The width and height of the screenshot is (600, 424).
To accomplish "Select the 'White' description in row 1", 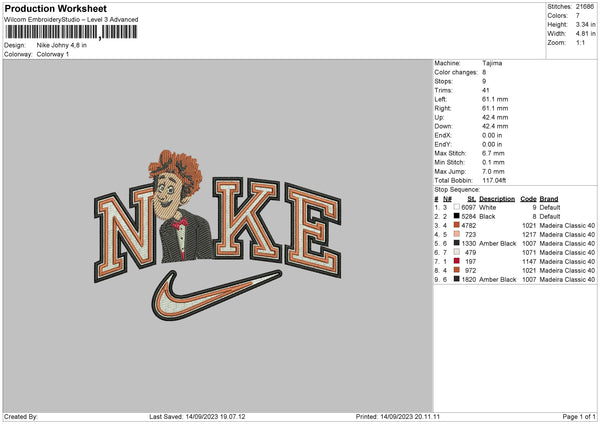I will coord(487,207).
